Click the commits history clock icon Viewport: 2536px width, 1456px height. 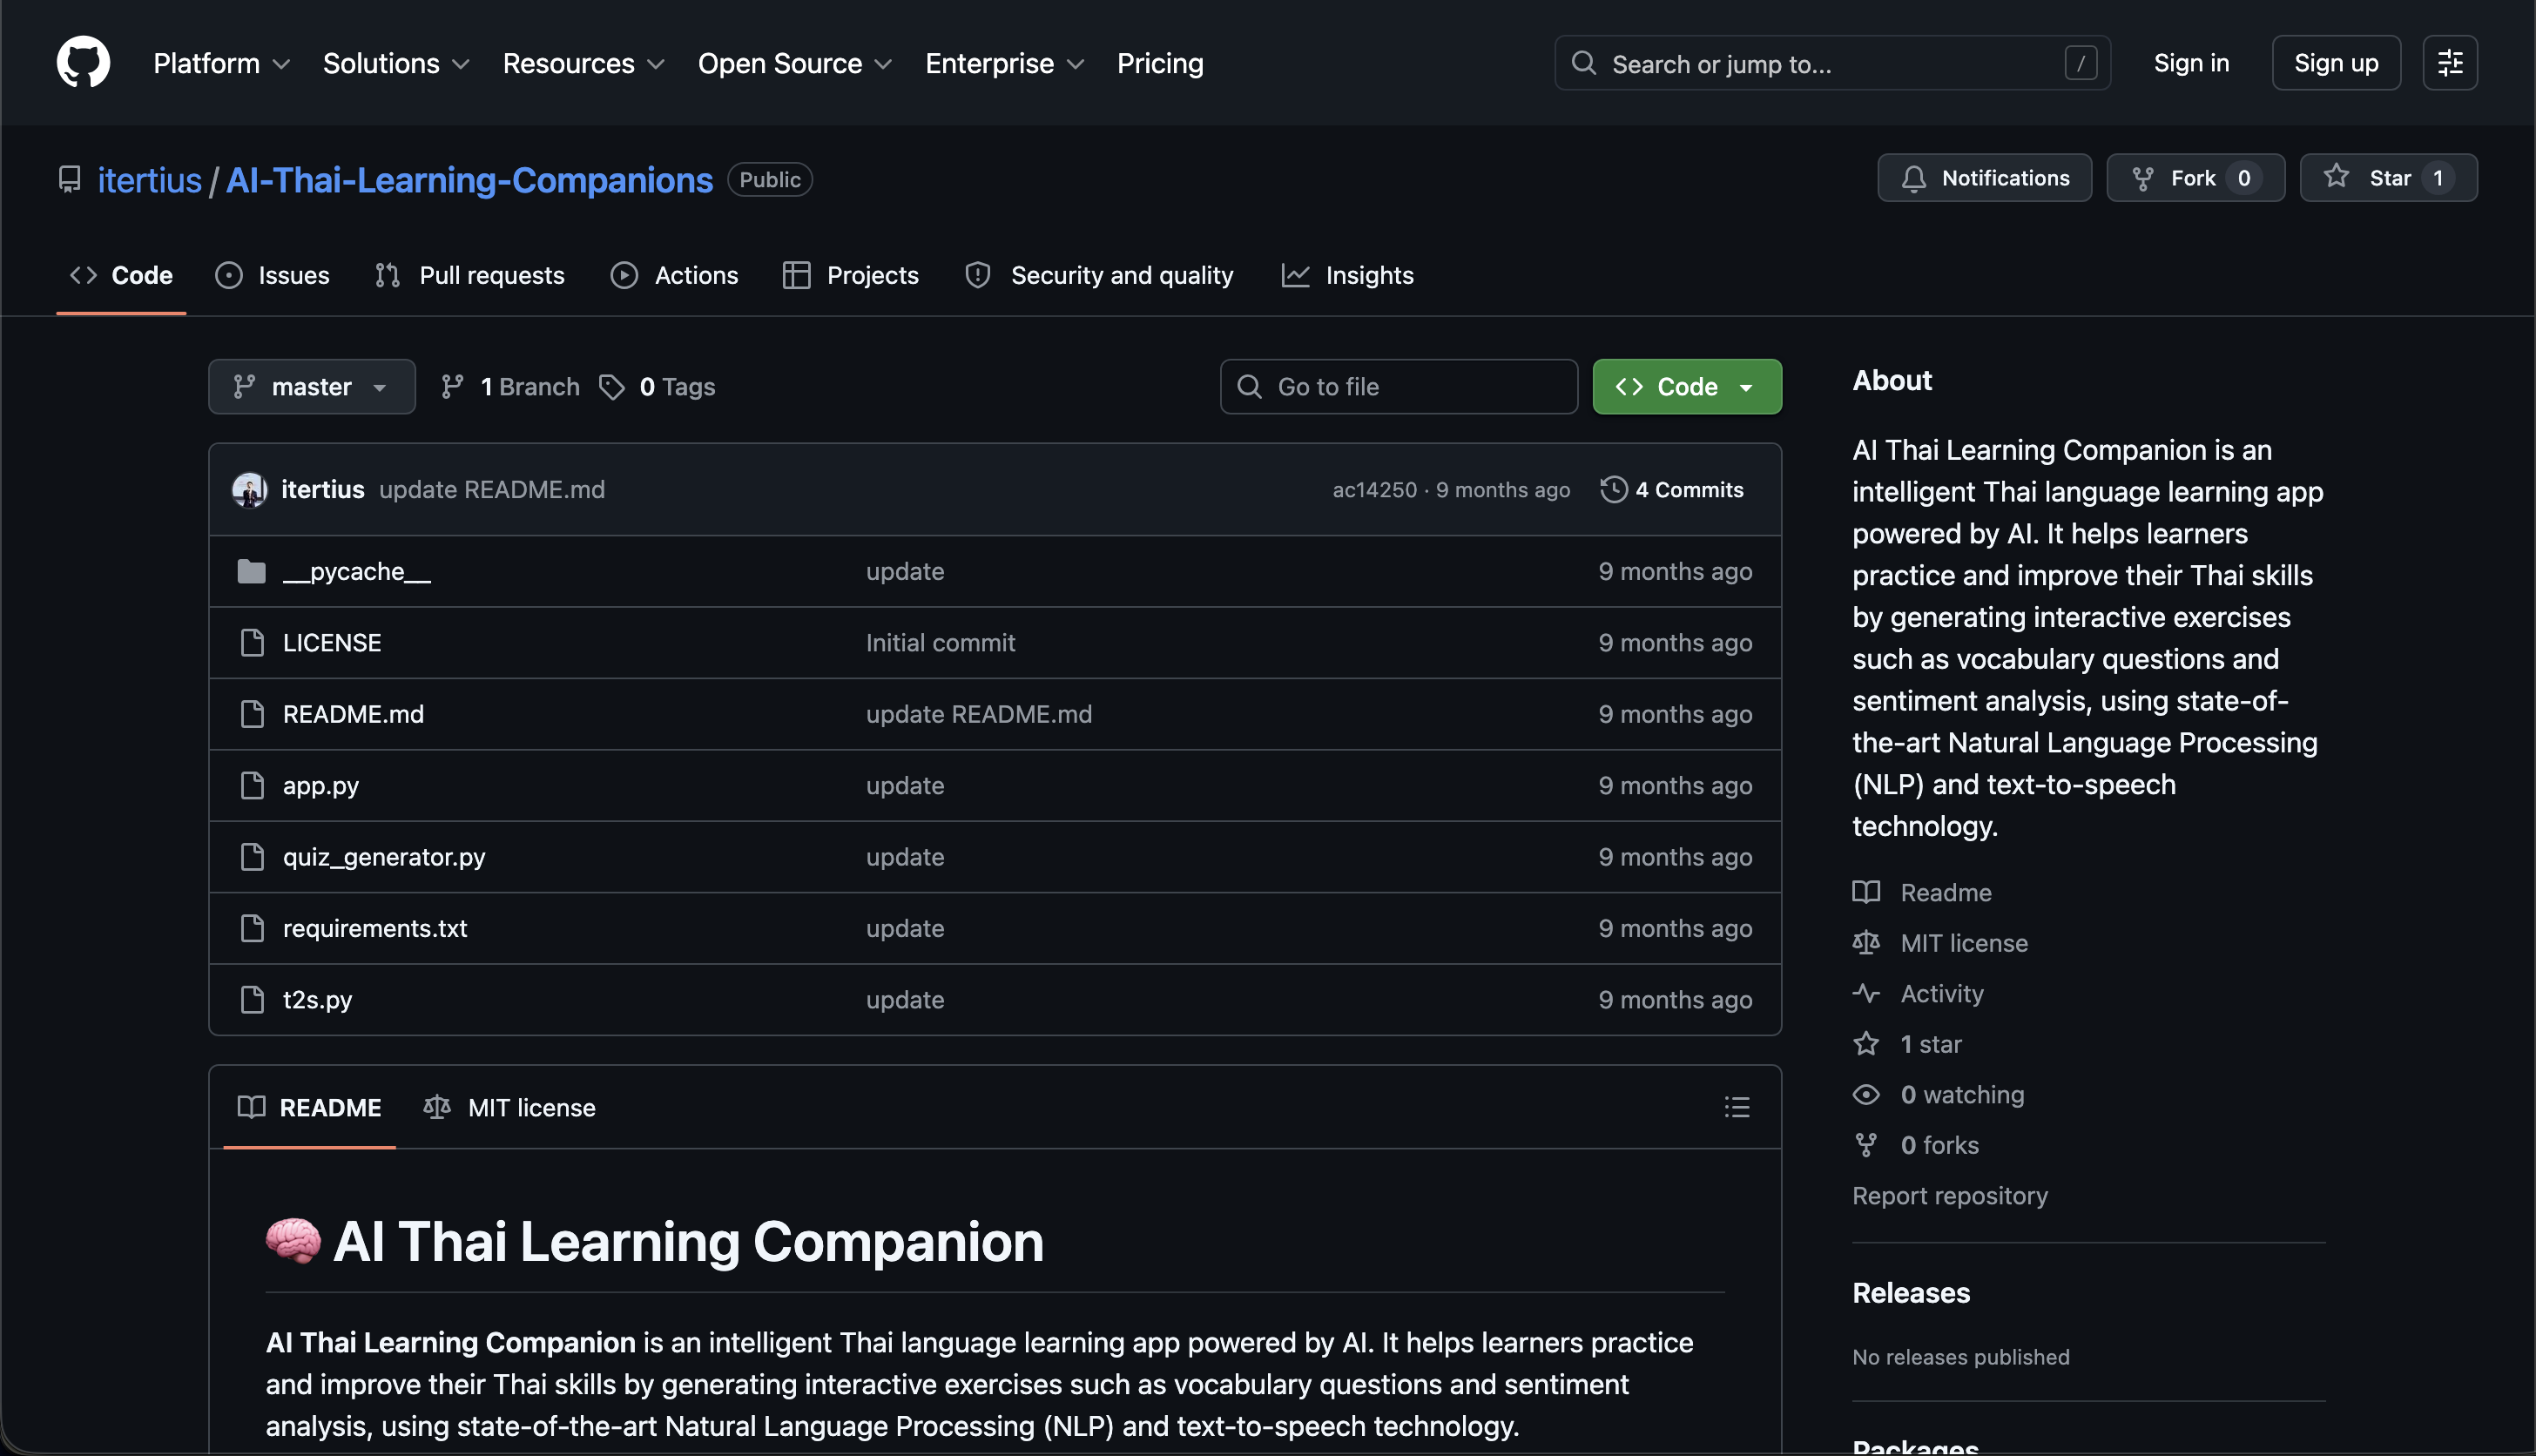[x=1613, y=490]
